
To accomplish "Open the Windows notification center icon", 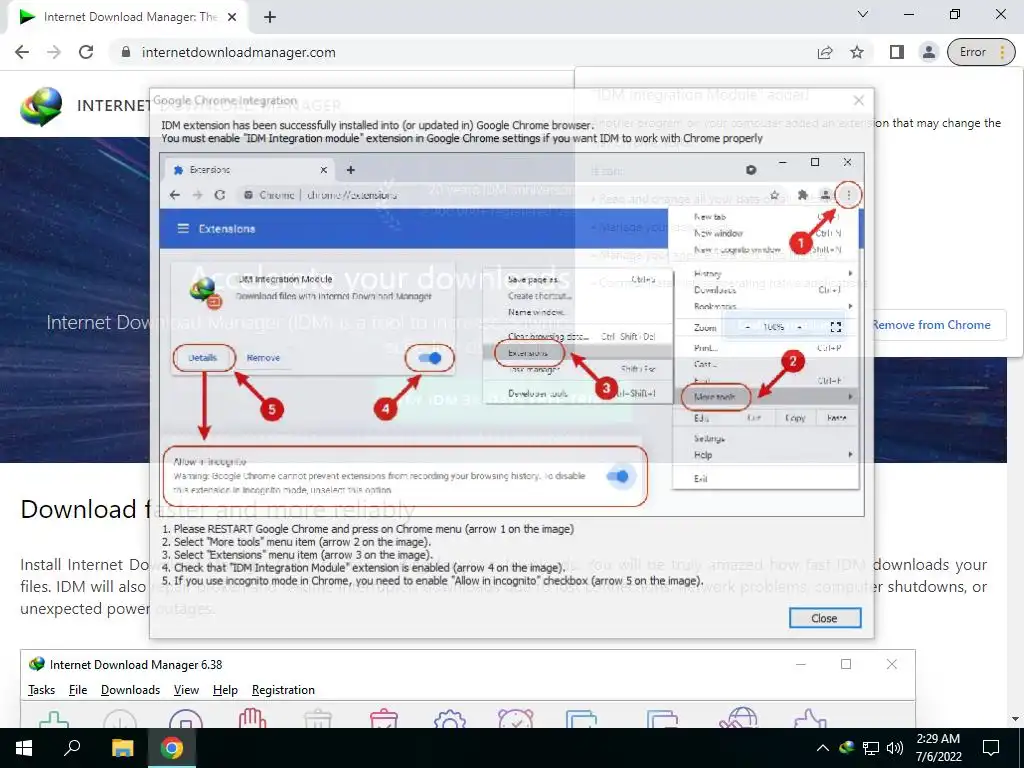I will click(x=991, y=748).
